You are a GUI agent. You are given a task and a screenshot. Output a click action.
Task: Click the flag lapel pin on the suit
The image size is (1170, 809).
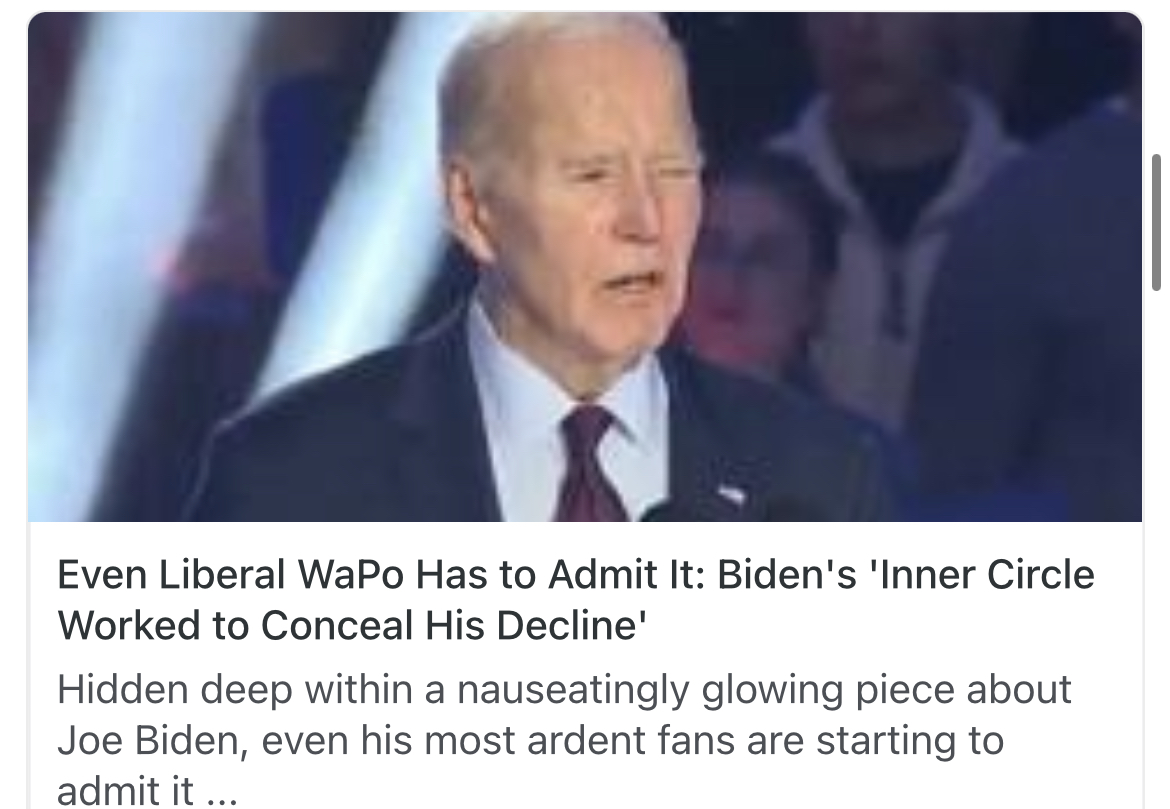pos(730,493)
